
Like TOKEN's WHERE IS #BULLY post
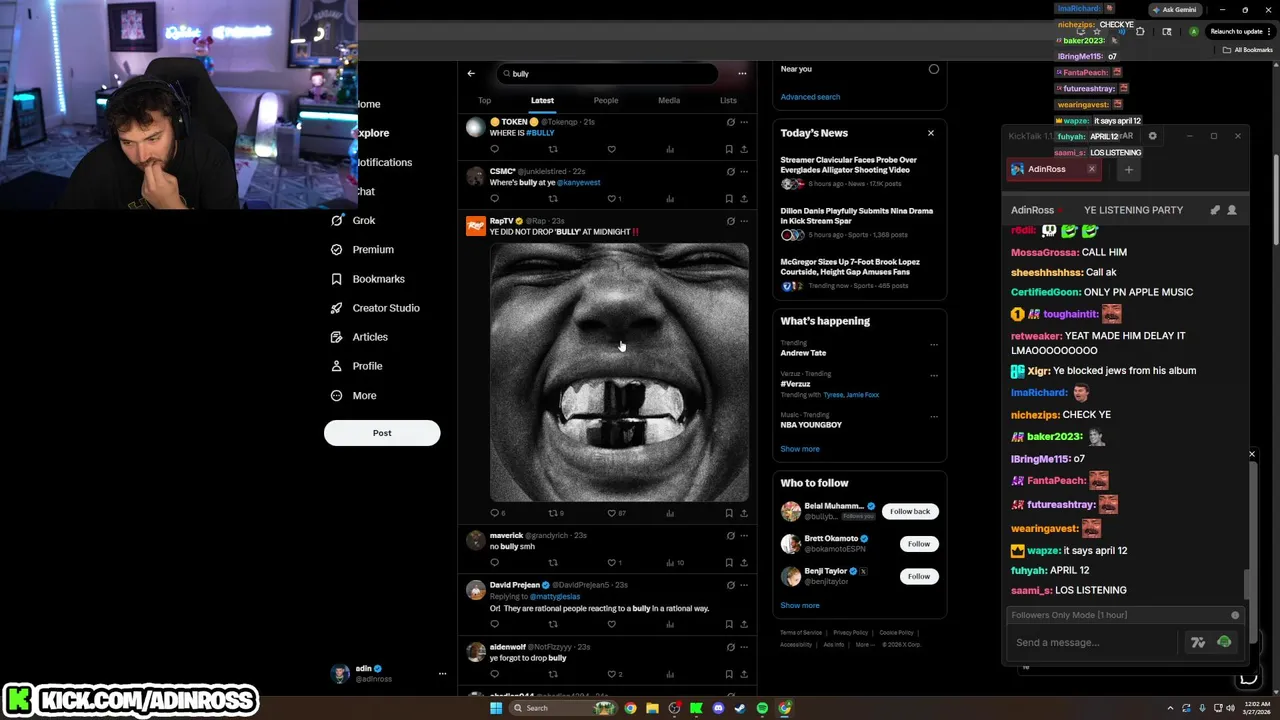[611, 149]
